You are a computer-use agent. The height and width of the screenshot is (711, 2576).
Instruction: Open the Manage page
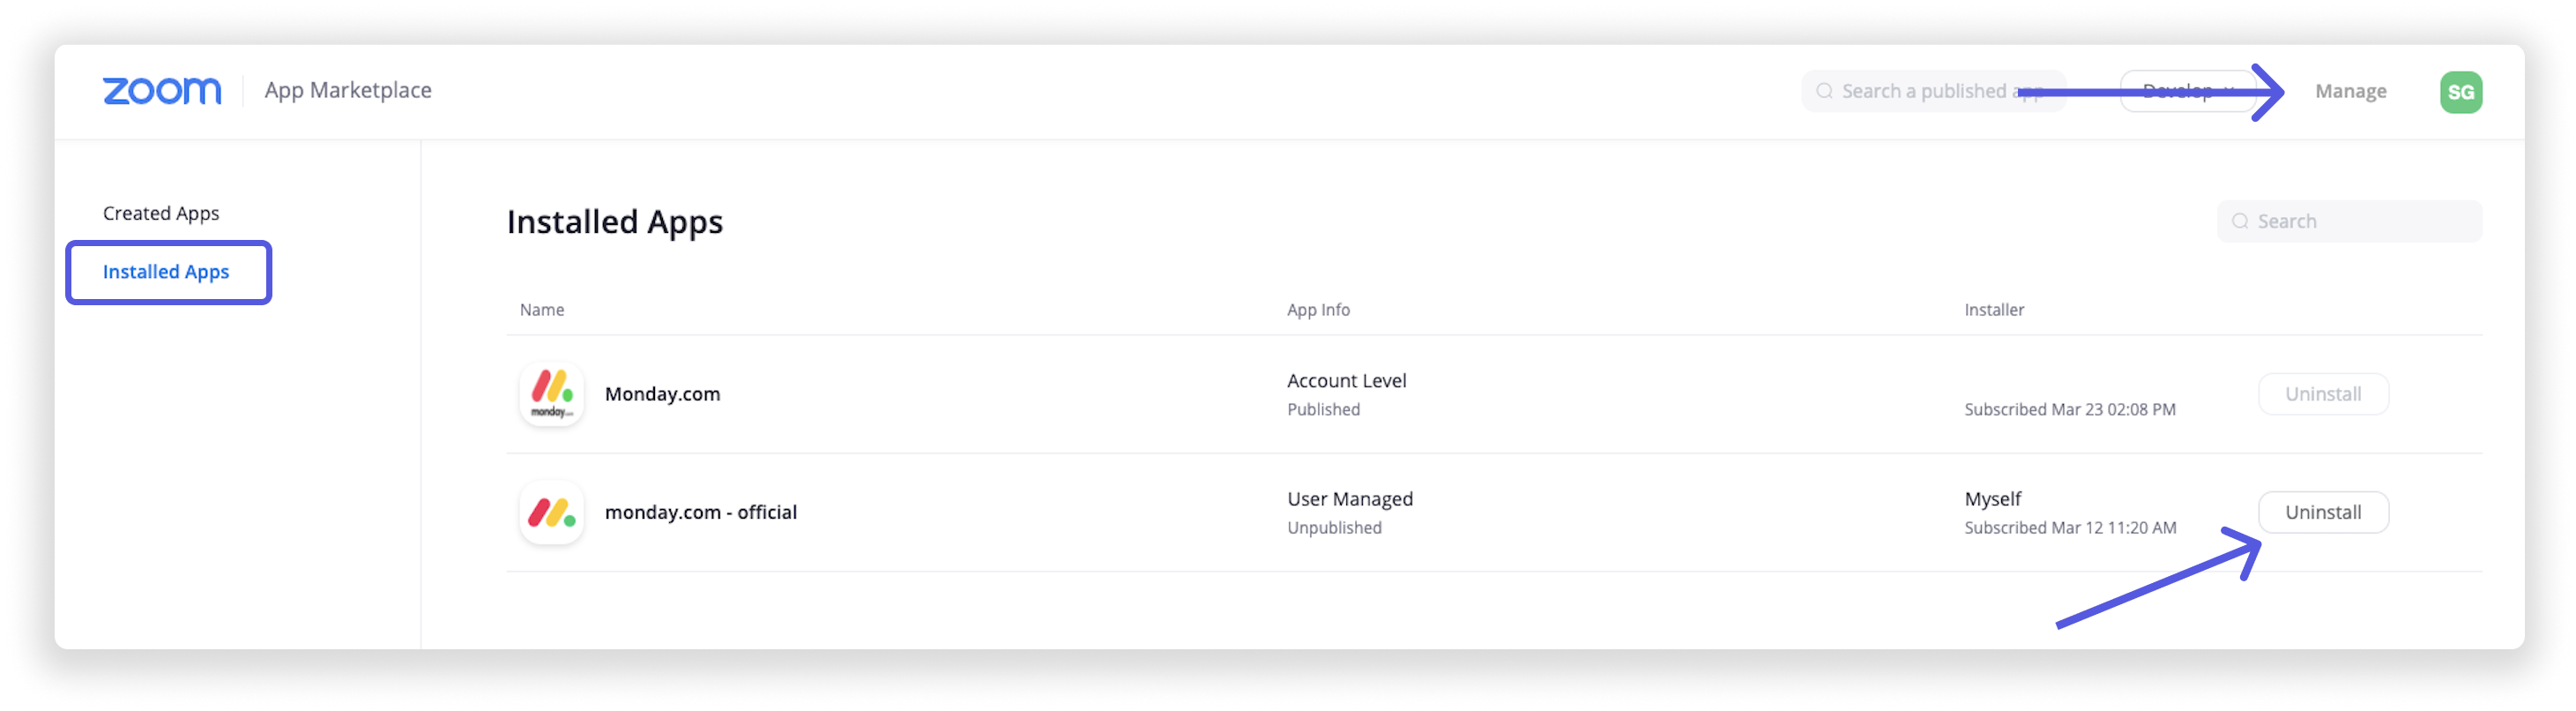pyautogui.click(x=2350, y=91)
